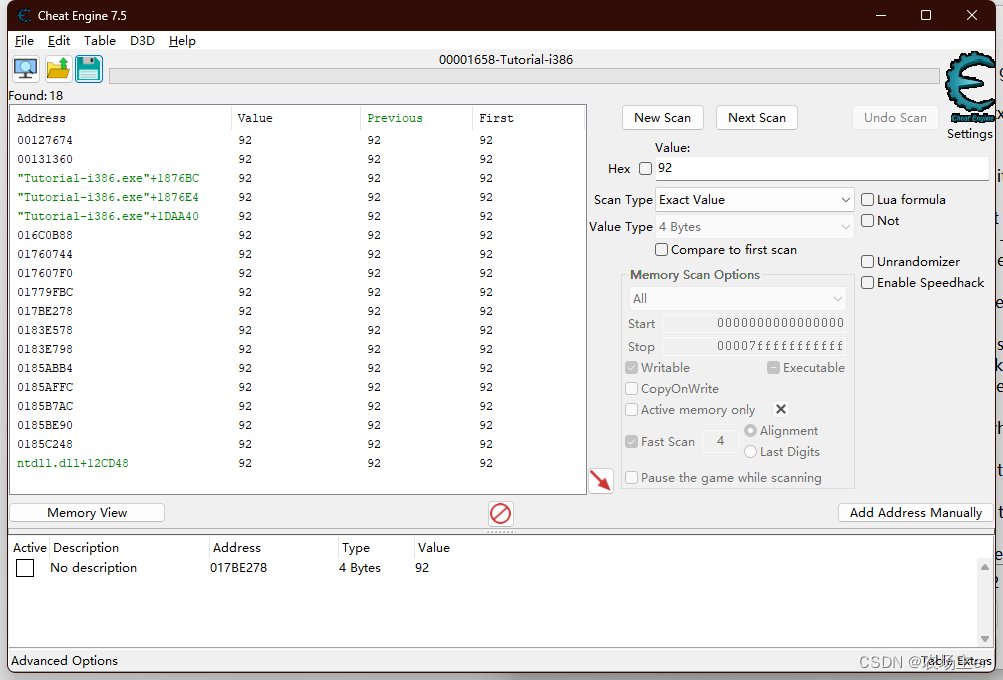Toggle the CopyOnWrite checkbox
This screenshot has height=680, width=1003.
coord(631,389)
